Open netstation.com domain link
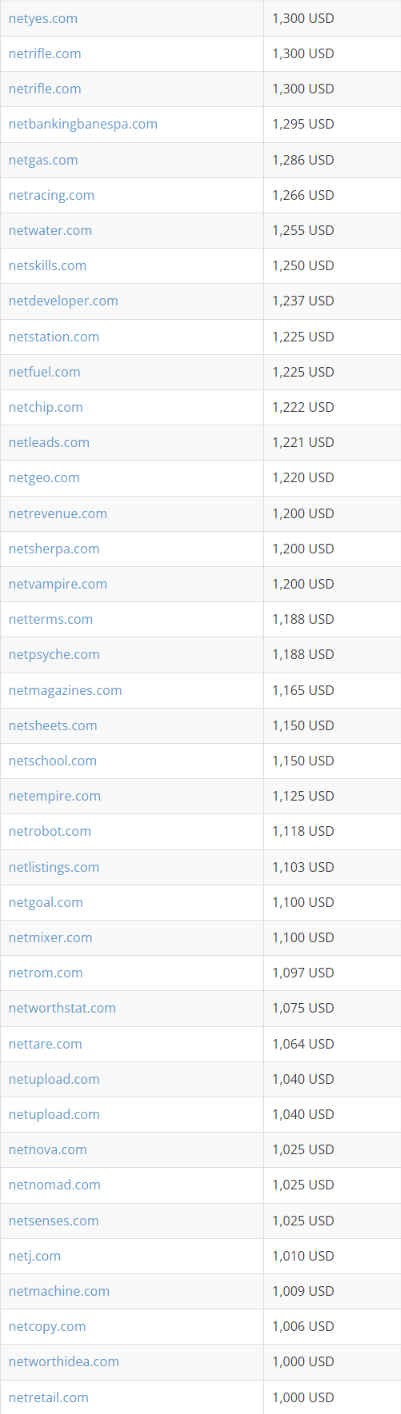The width and height of the screenshot is (401, 1414). pyautogui.click(x=54, y=336)
